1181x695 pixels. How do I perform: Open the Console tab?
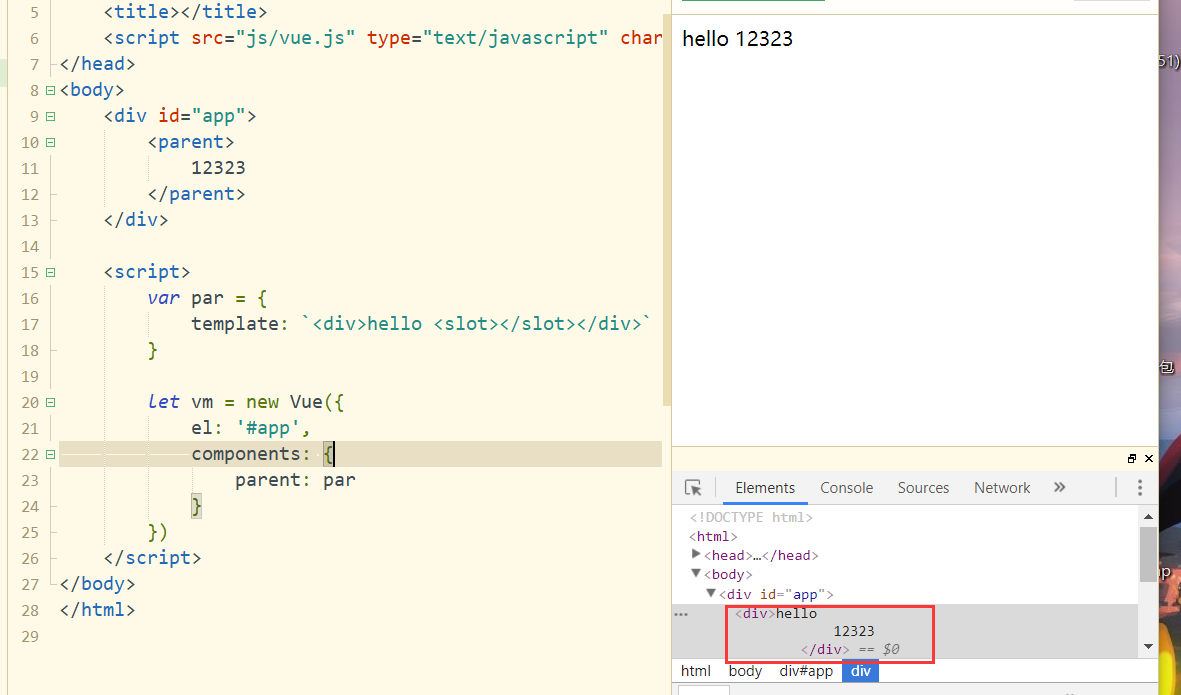(847, 488)
